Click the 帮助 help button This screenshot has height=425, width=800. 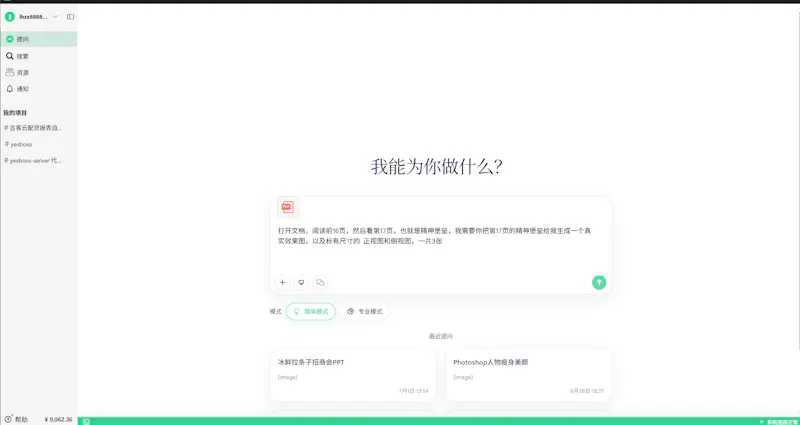click(x=16, y=419)
